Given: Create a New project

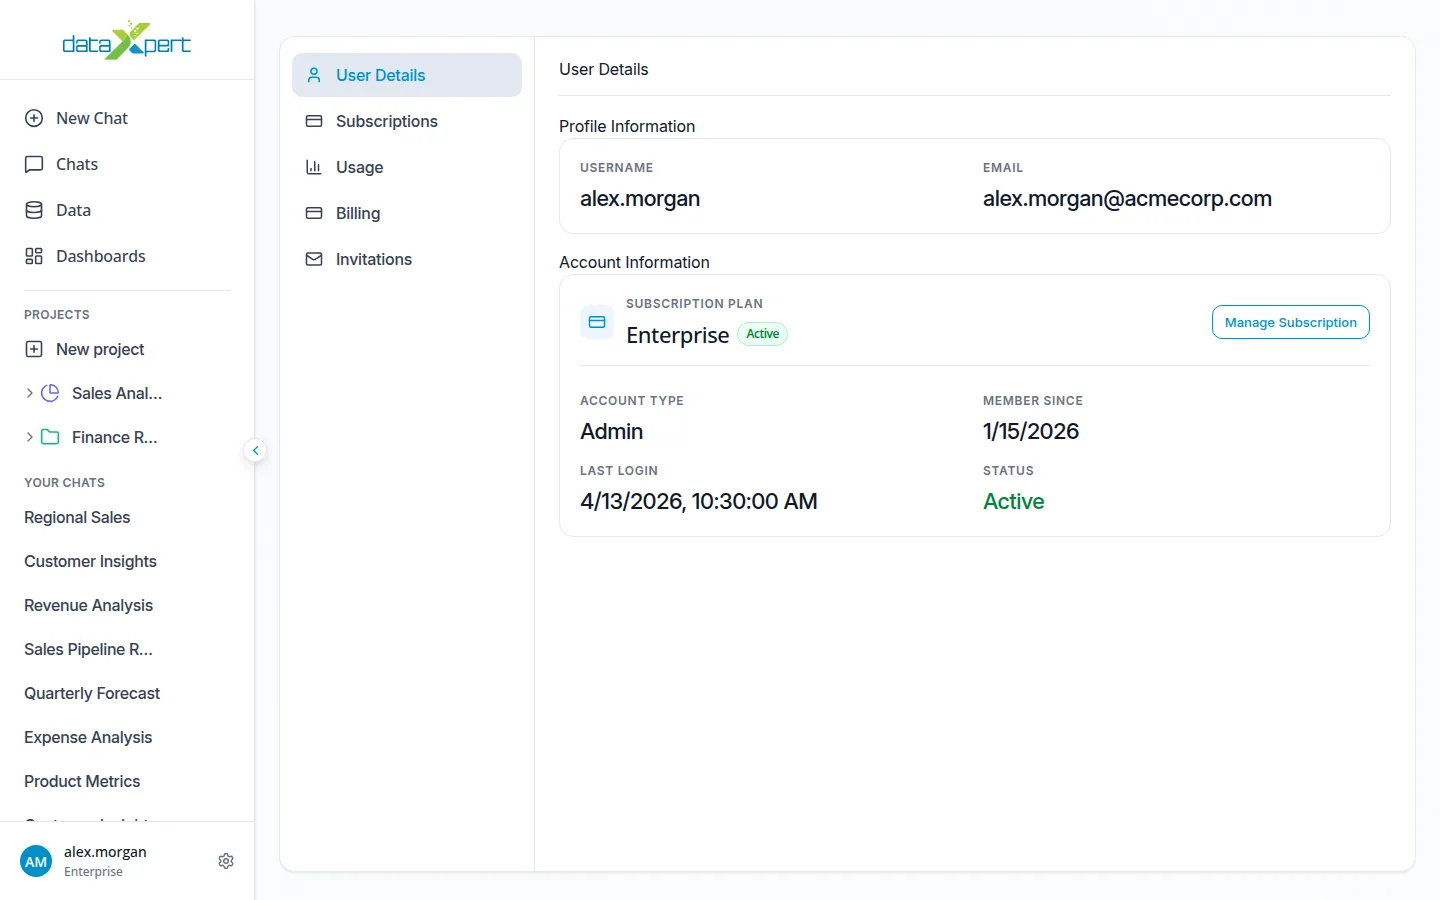Looking at the screenshot, I should [x=127, y=349].
